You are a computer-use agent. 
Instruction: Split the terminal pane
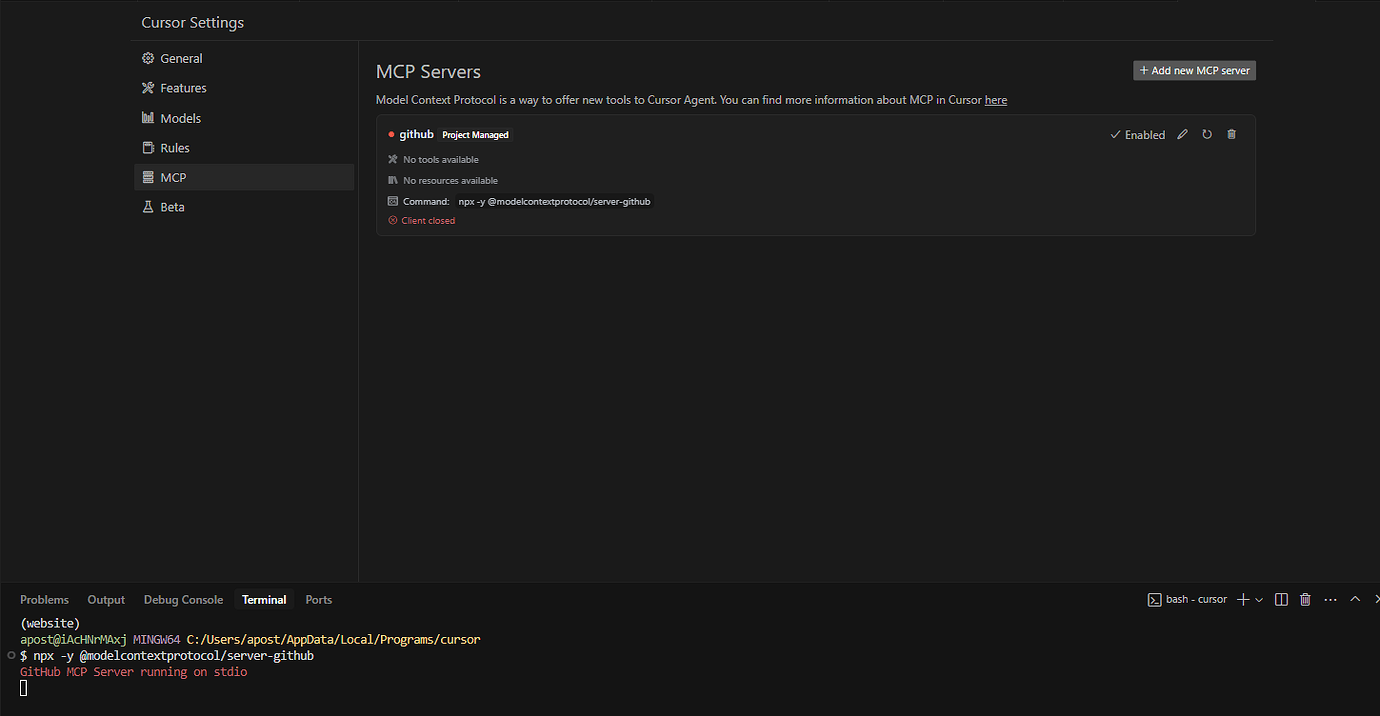click(1281, 600)
